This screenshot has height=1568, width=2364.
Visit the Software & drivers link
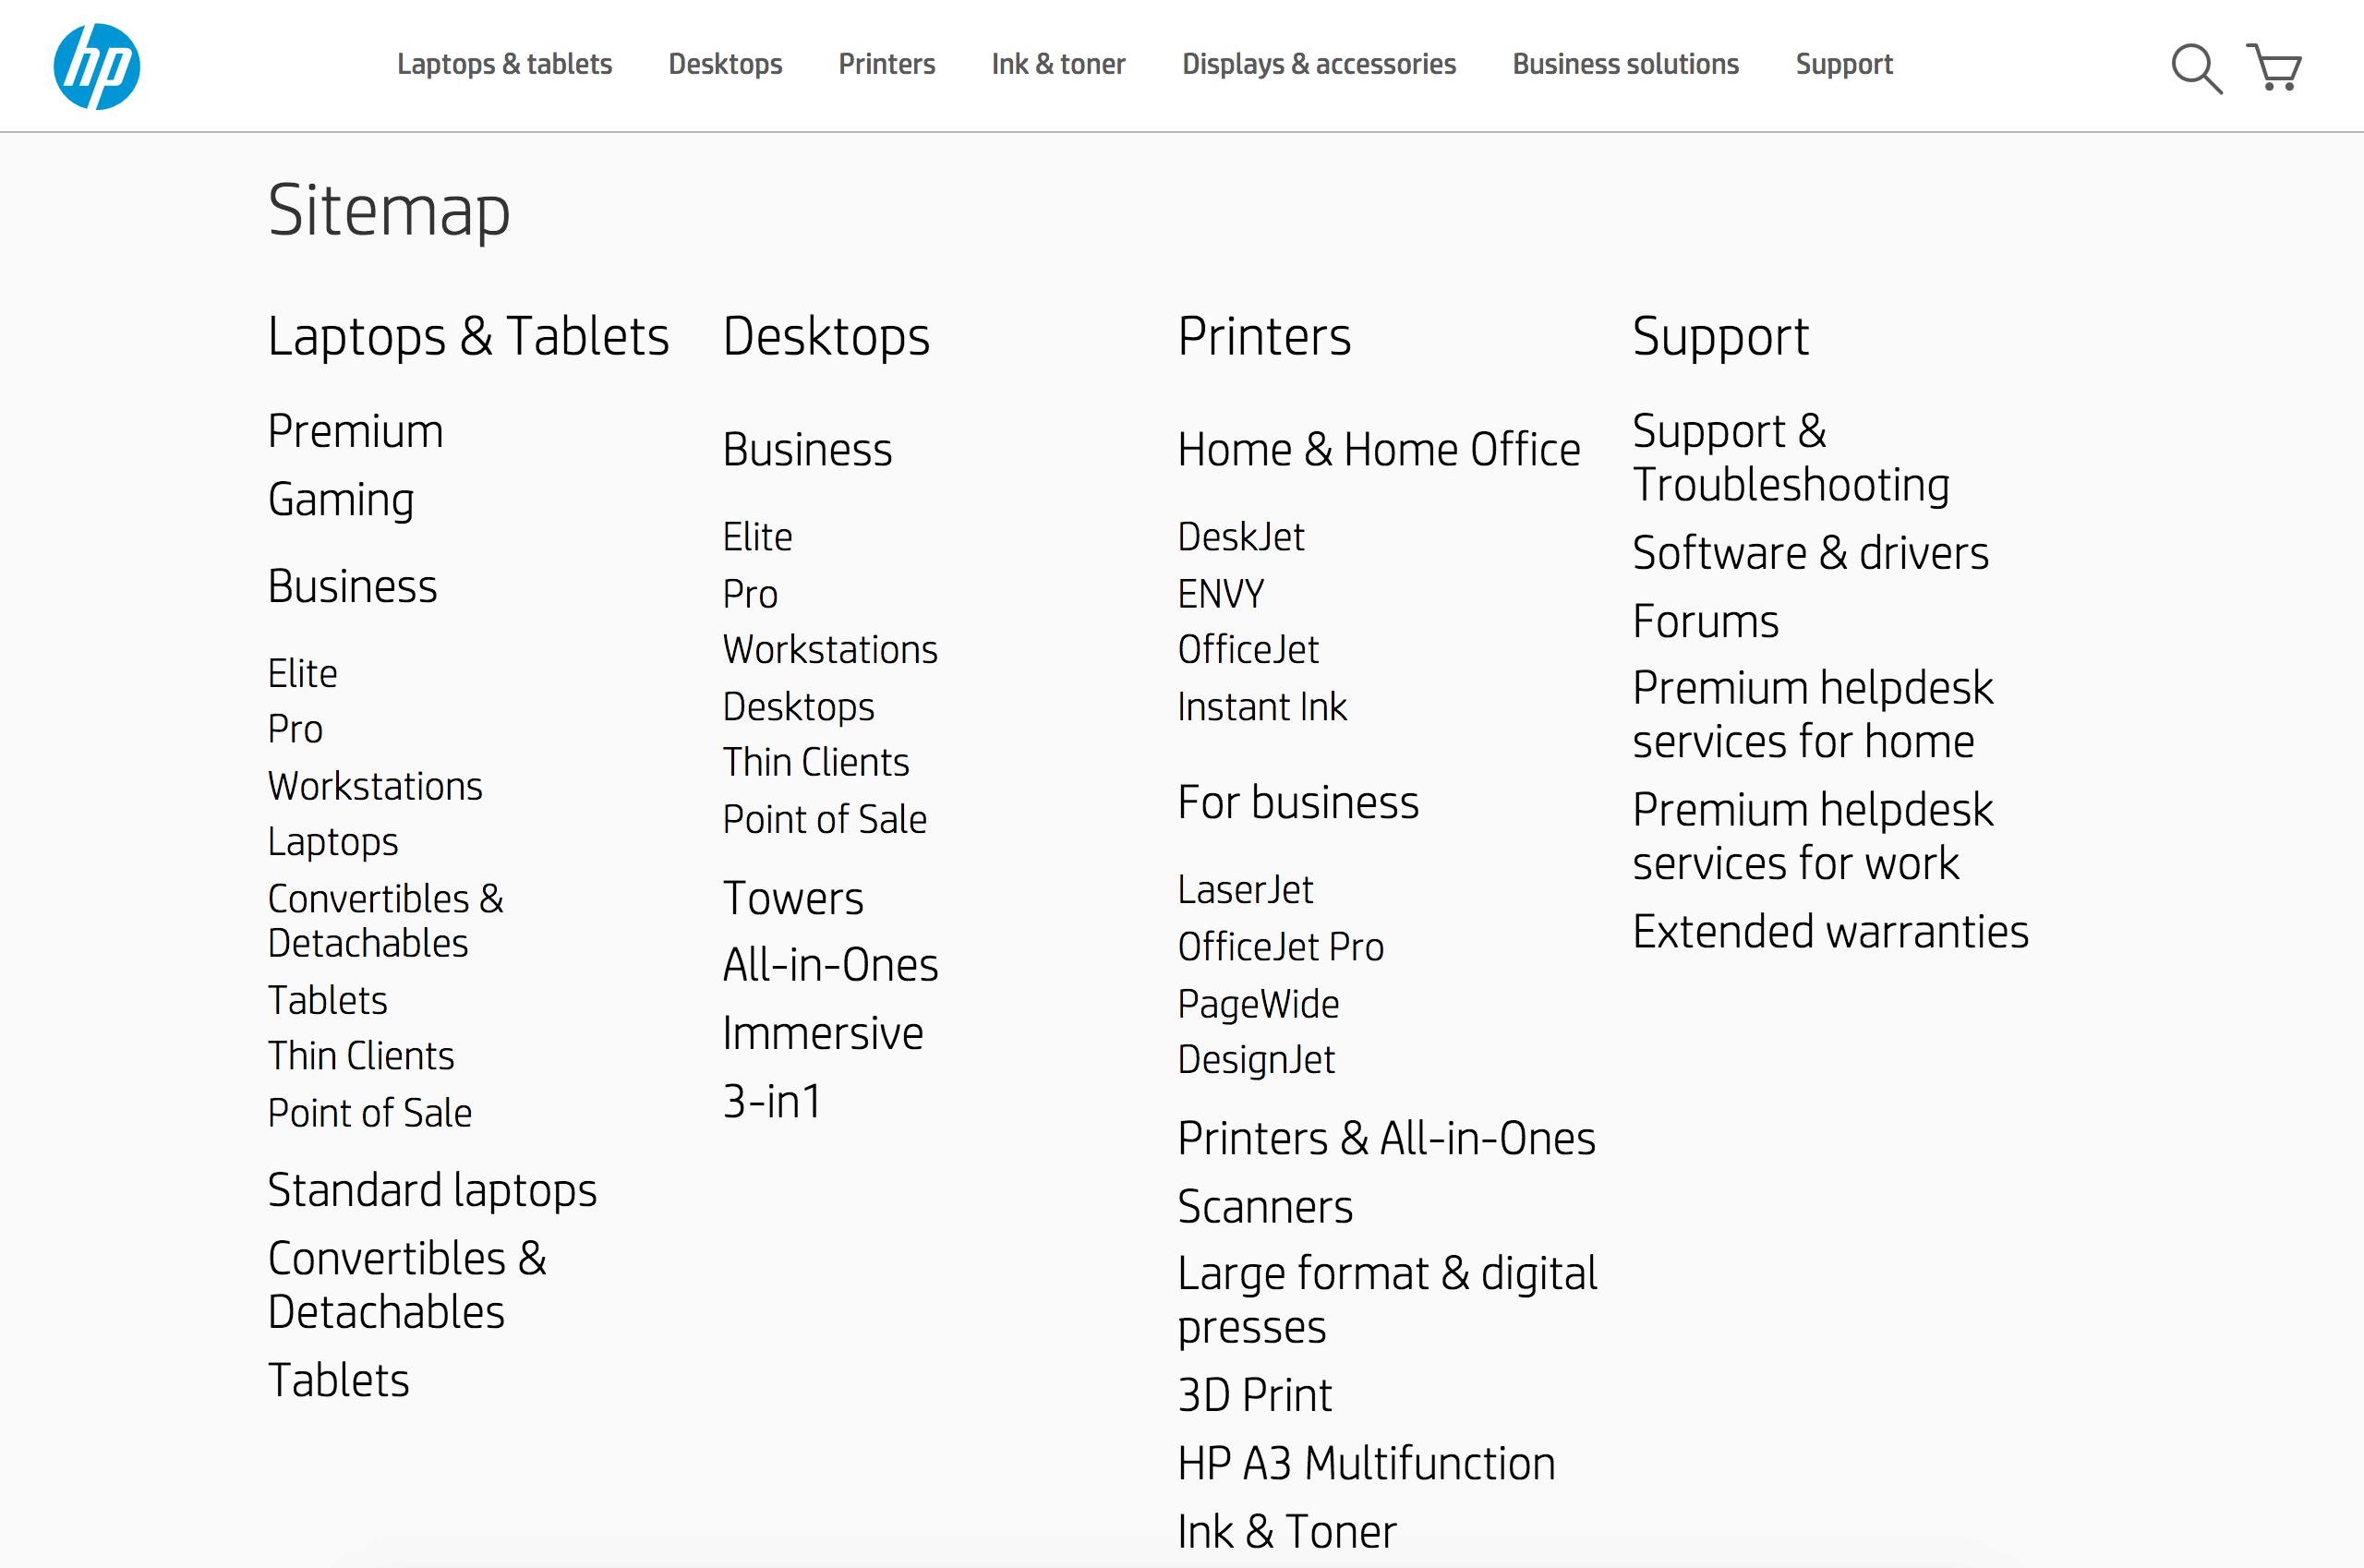pos(1810,553)
